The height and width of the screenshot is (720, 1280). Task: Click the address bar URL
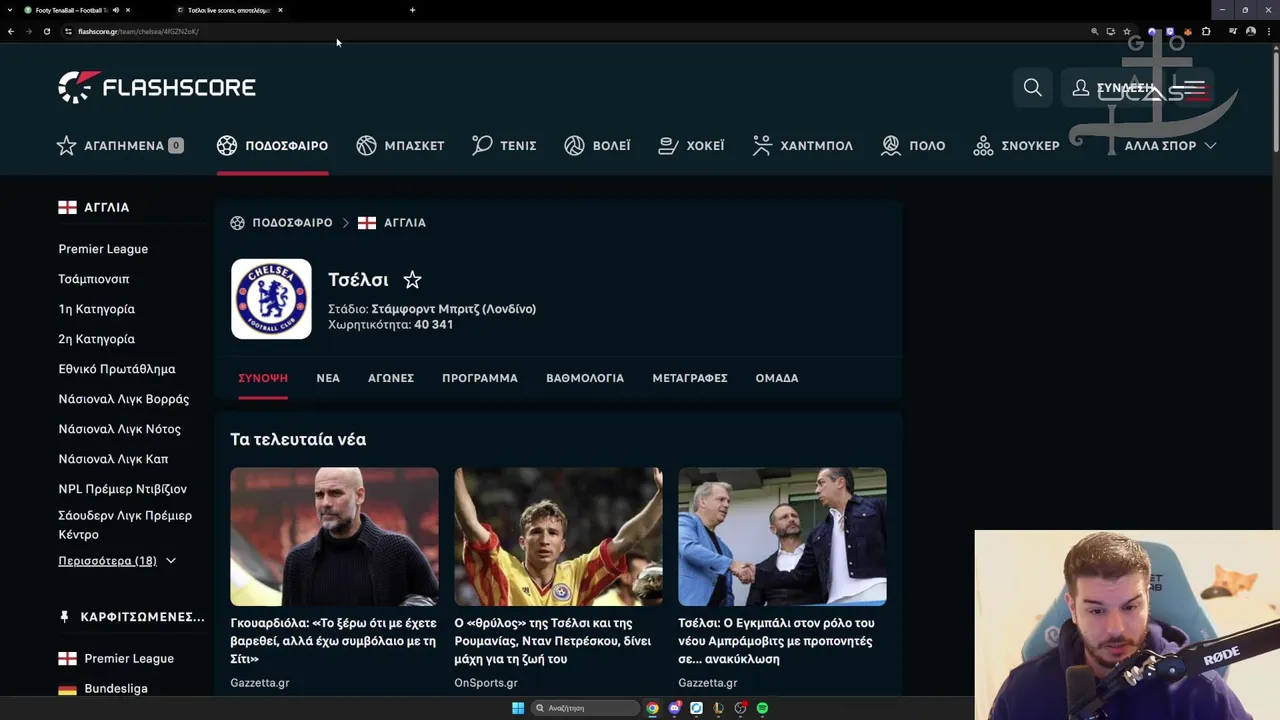click(x=139, y=31)
